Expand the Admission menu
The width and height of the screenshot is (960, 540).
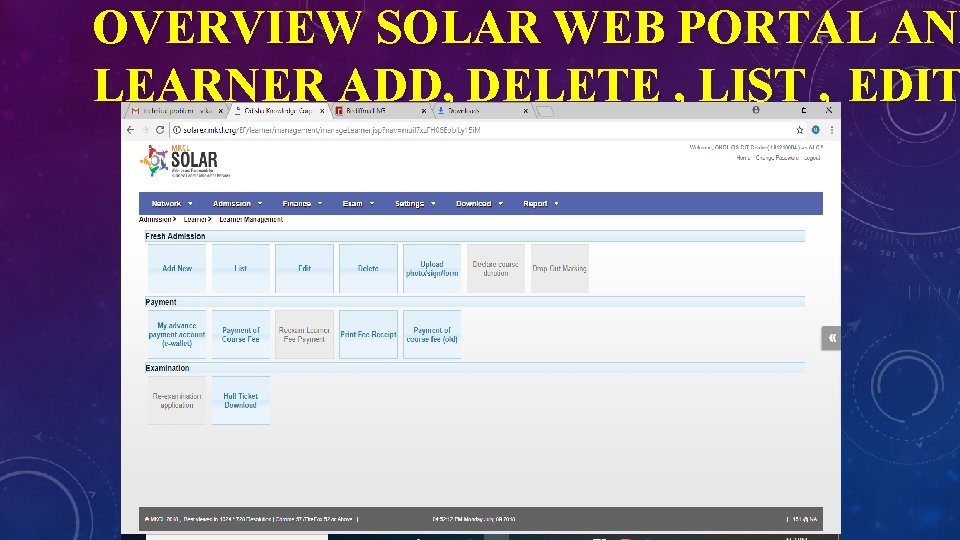tap(237, 203)
